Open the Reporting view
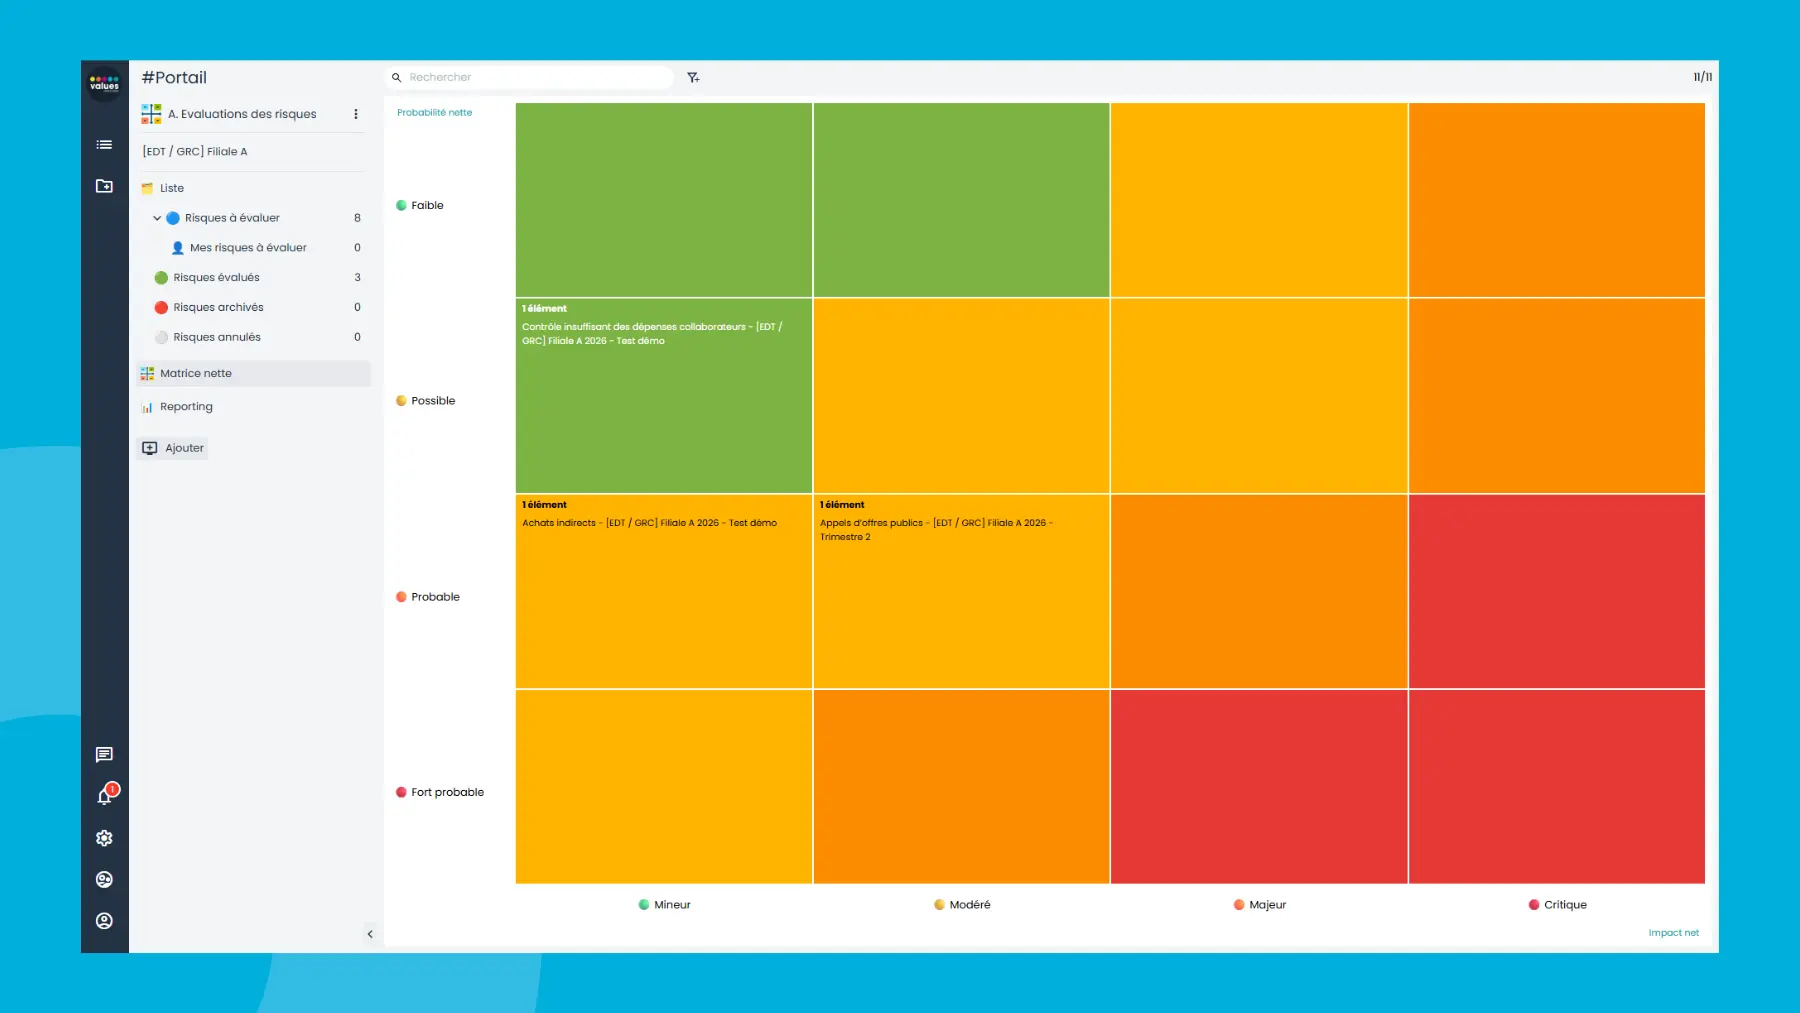This screenshot has height=1013, width=1800. pos(186,407)
